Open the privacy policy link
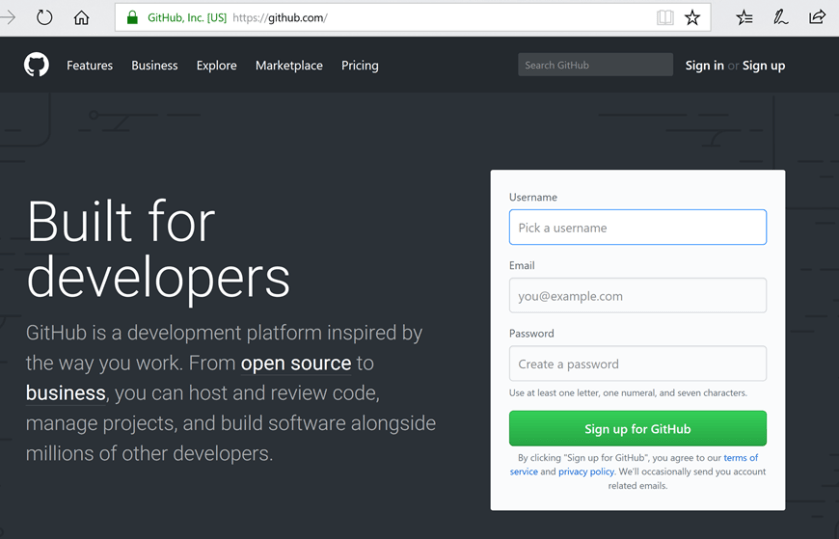The image size is (839, 539). (586, 472)
